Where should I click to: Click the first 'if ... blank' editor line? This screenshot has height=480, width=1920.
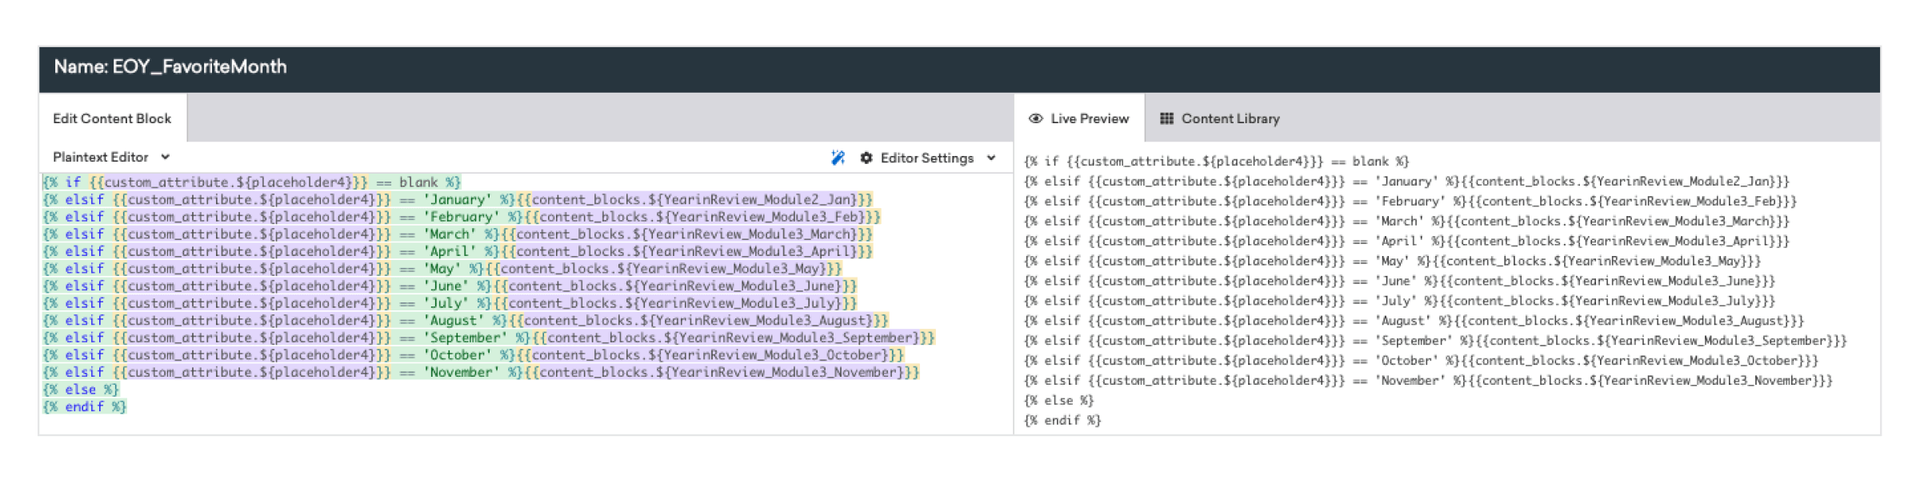pos(251,183)
